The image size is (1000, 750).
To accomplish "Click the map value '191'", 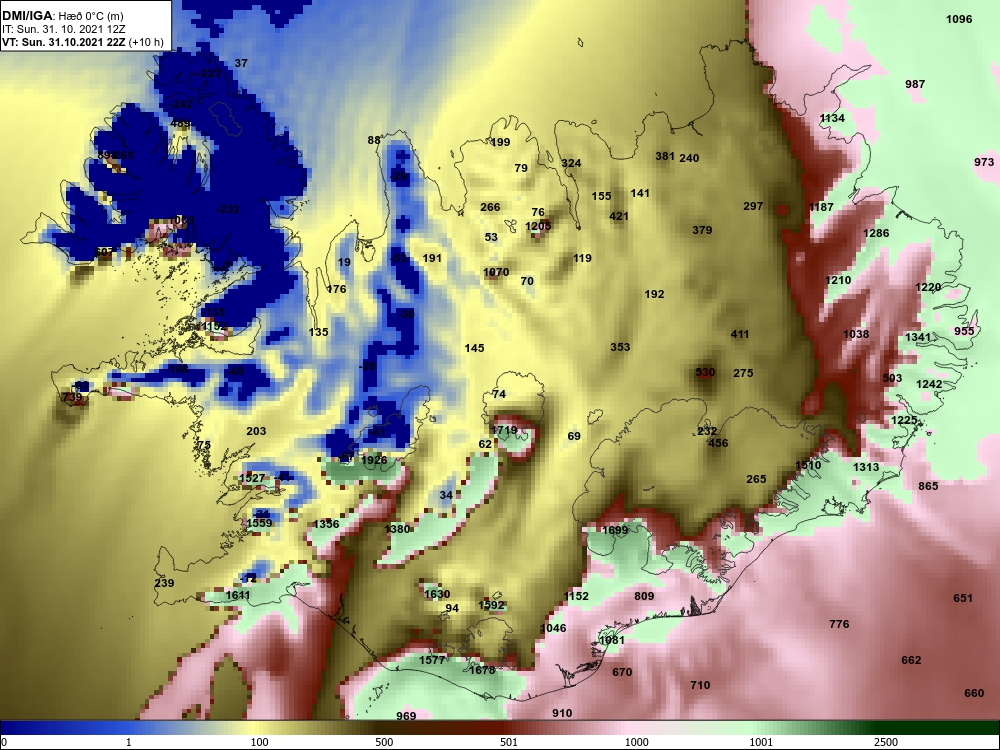I will point(432,258).
